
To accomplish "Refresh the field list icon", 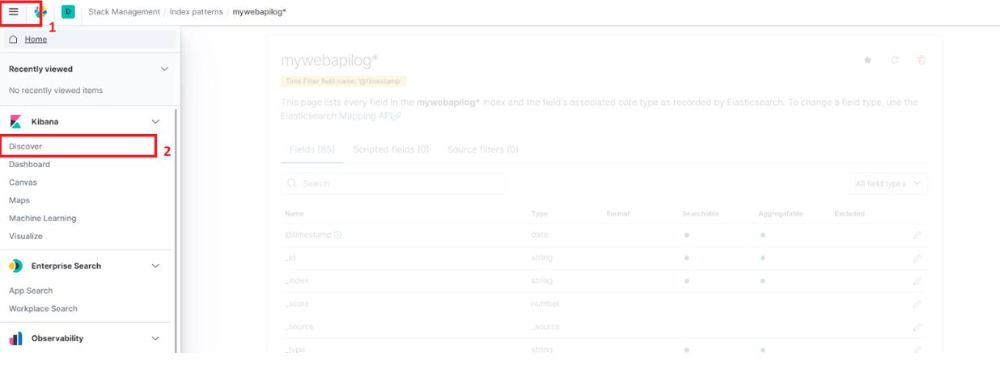I will pyautogui.click(x=895, y=60).
